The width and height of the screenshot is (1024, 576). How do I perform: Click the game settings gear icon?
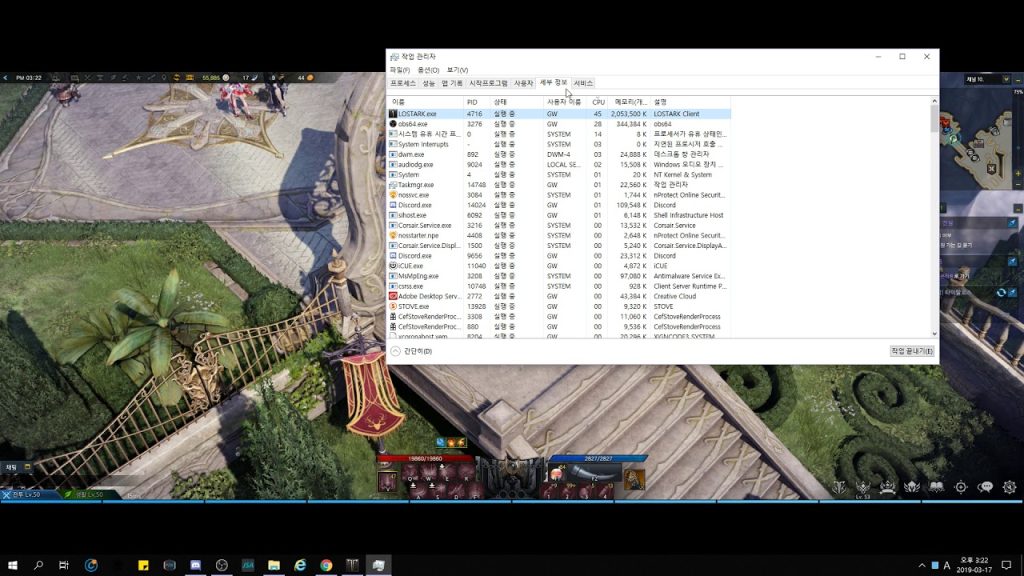pos(1009,487)
